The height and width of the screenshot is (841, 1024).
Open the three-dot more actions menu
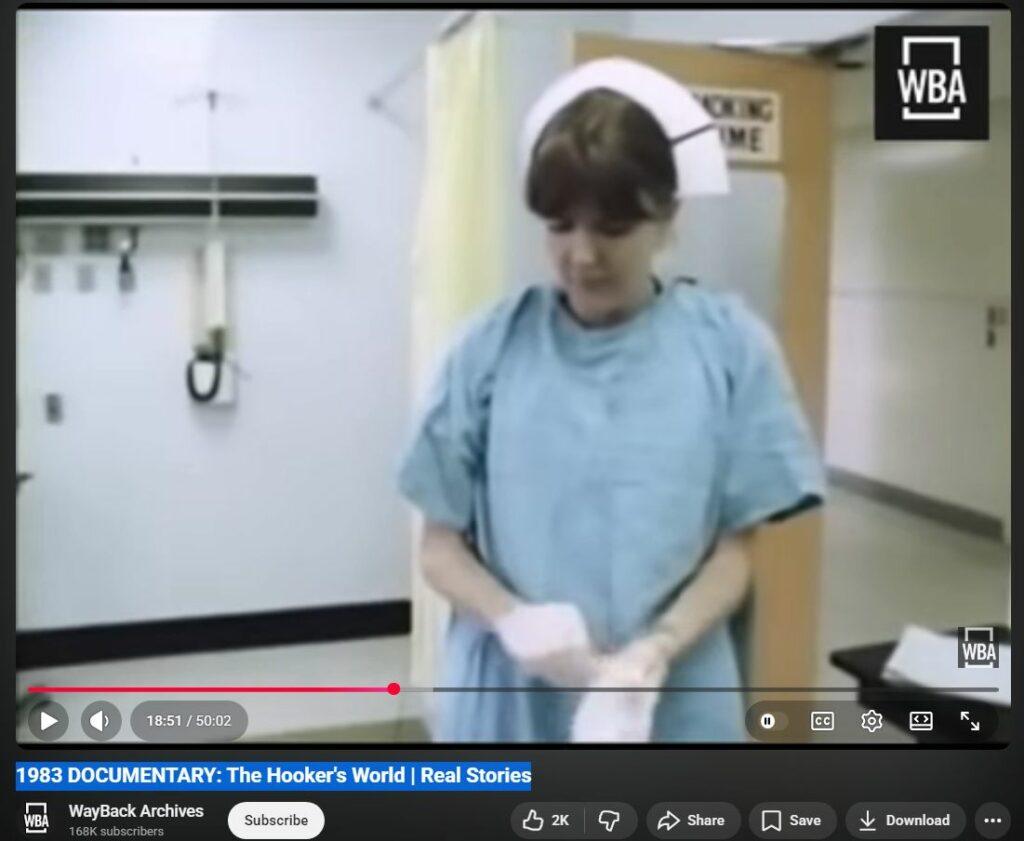(x=992, y=820)
